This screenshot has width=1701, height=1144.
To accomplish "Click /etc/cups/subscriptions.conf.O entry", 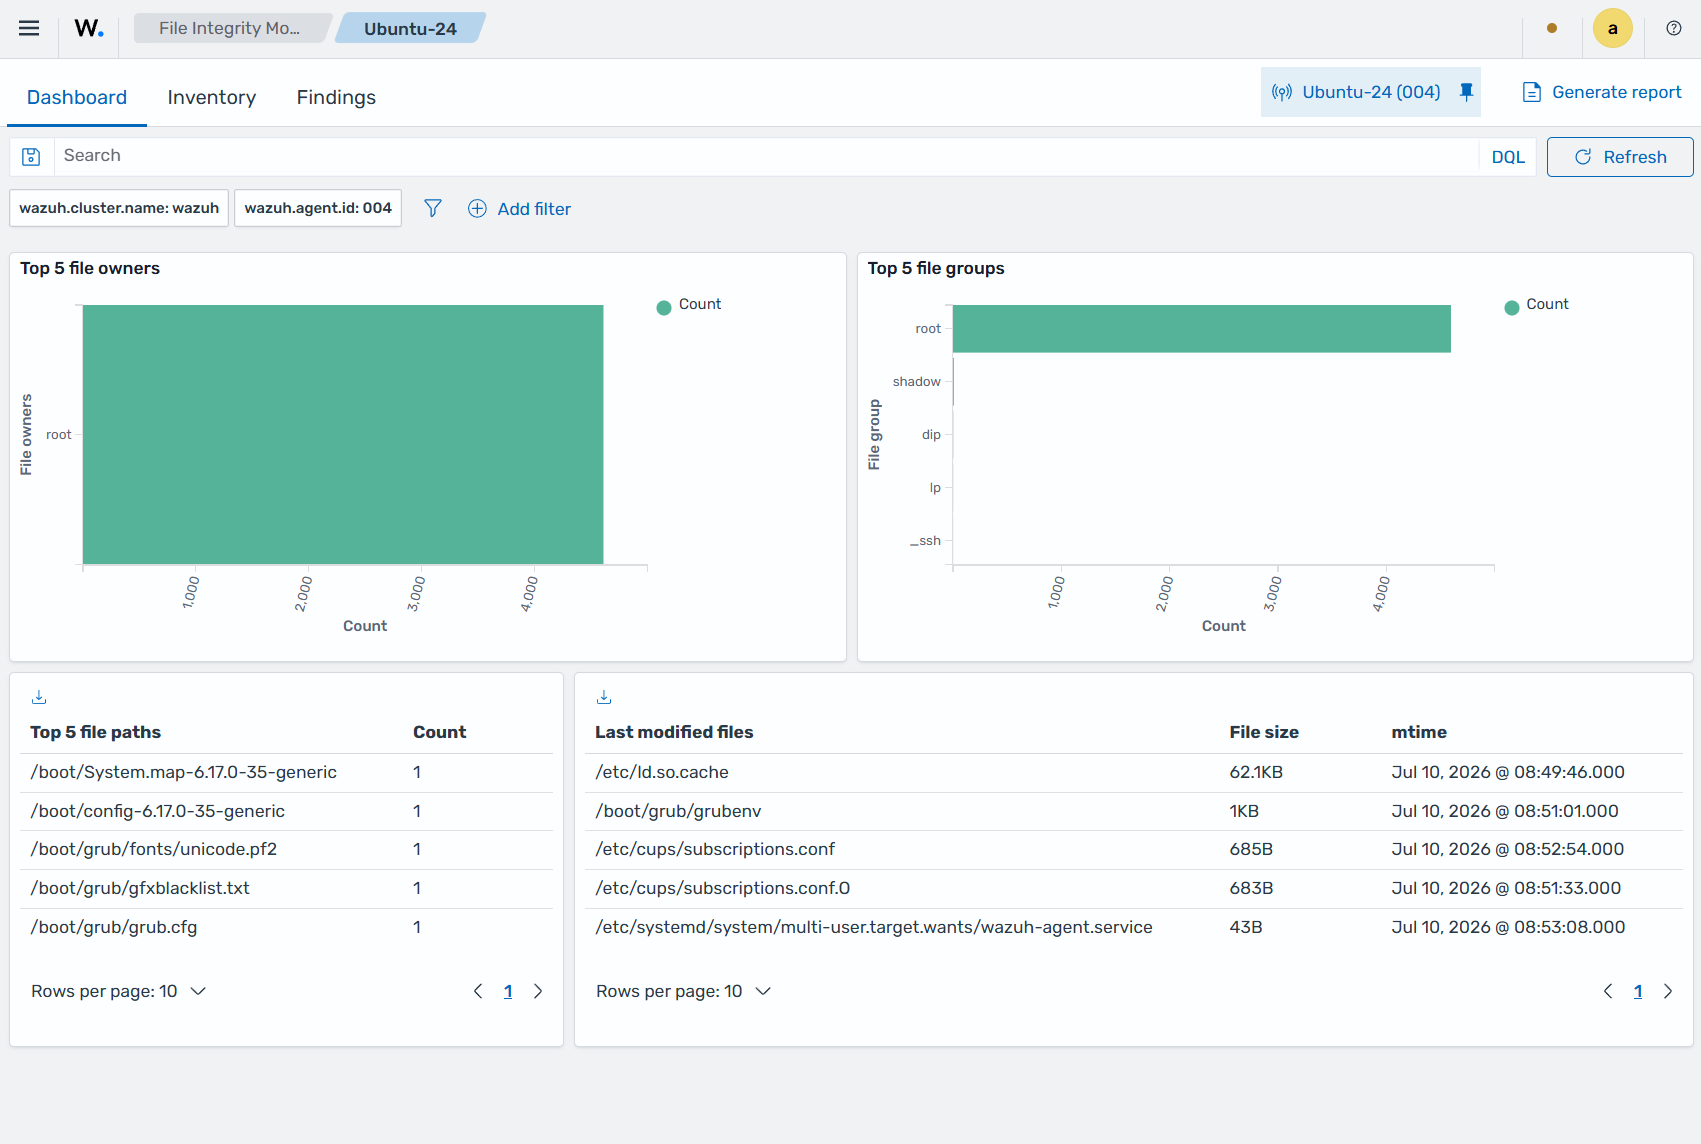I will (723, 888).
